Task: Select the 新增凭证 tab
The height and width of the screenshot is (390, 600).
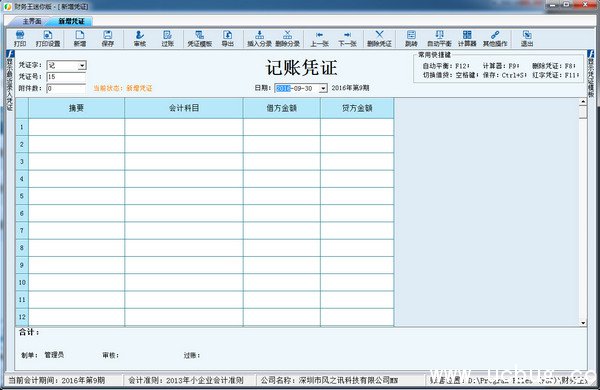Action: point(71,21)
